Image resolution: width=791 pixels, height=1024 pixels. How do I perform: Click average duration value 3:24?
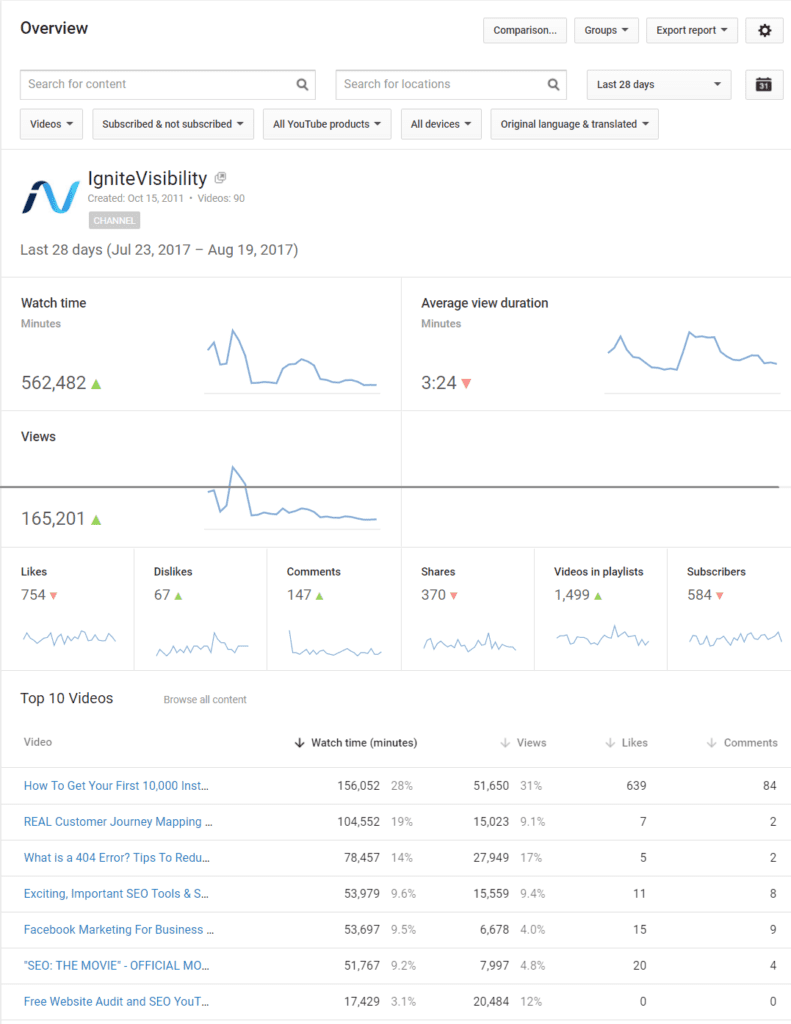click(438, 383)
